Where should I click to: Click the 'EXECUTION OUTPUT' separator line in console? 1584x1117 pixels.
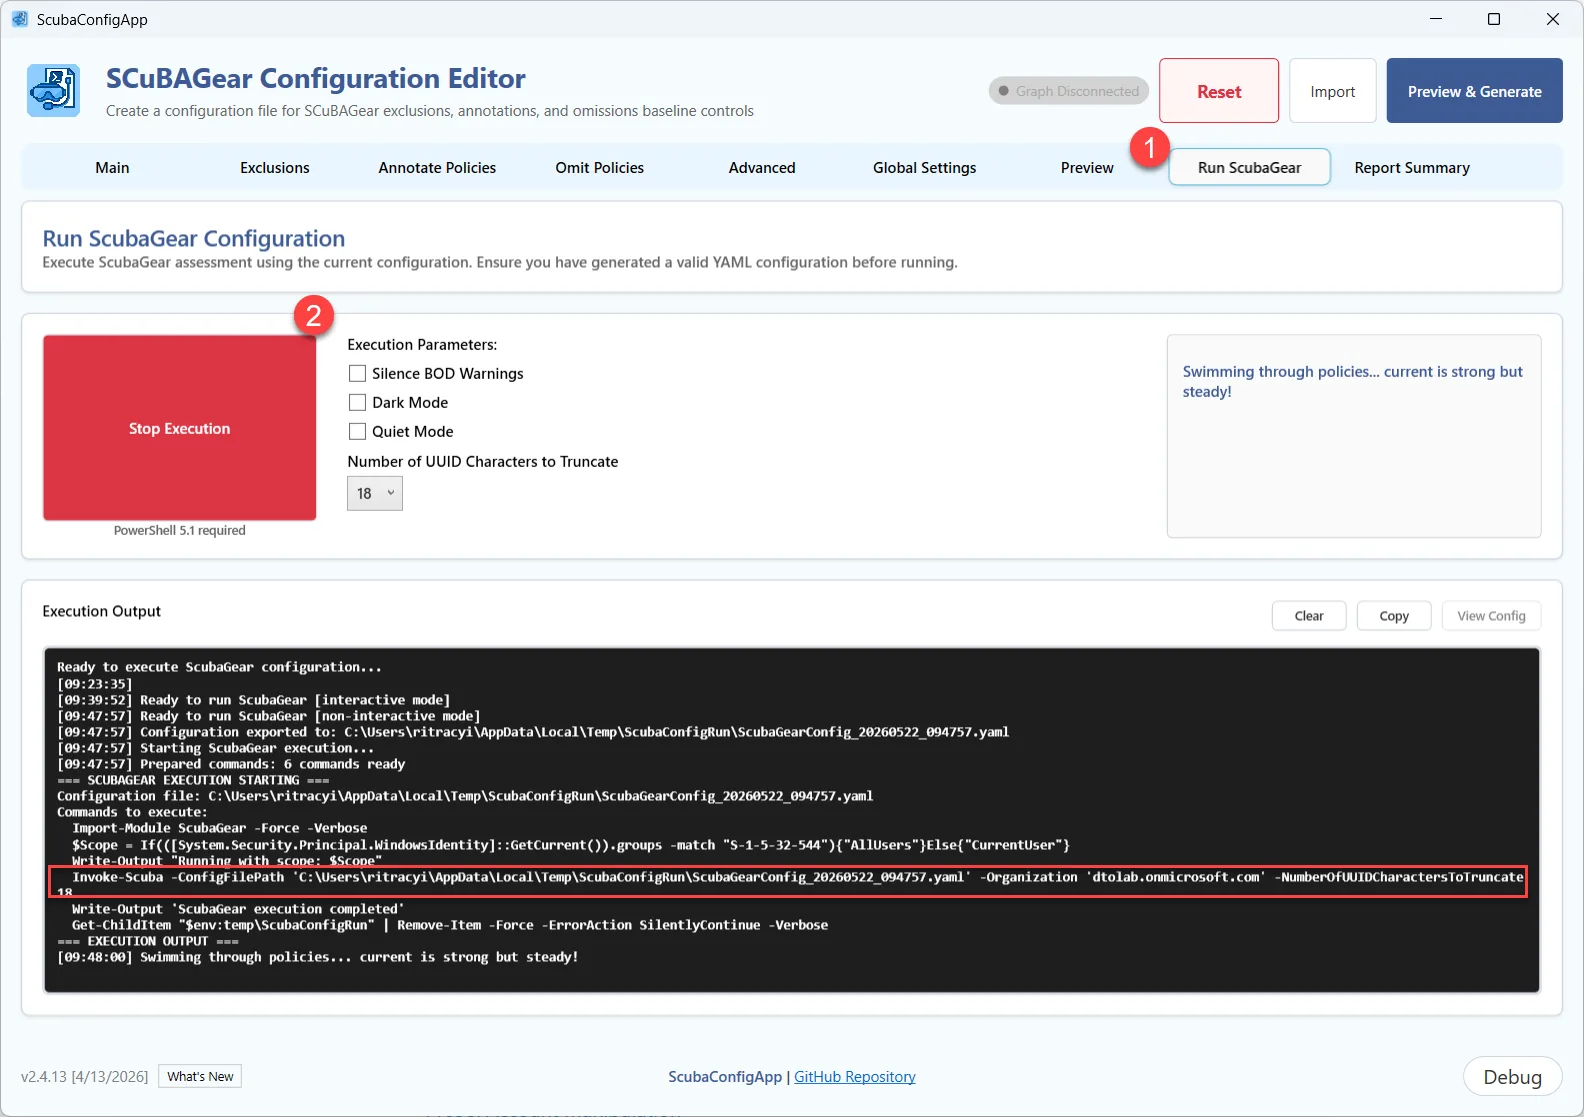[x=148, y=941]
